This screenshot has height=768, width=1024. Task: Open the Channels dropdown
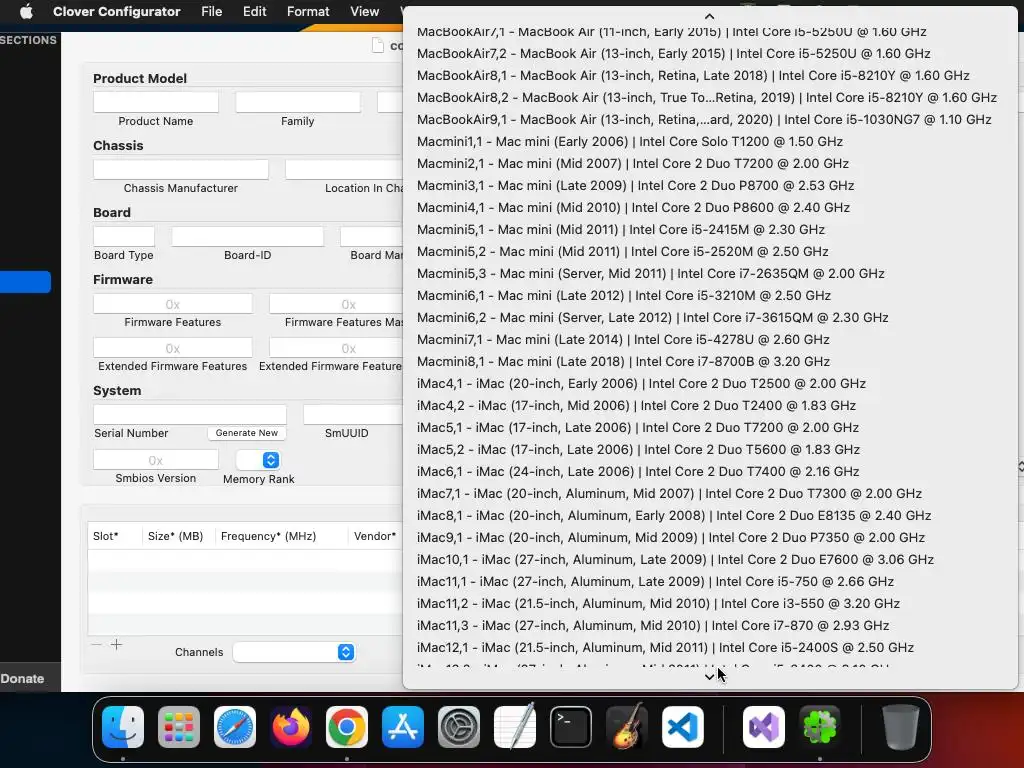294,652
